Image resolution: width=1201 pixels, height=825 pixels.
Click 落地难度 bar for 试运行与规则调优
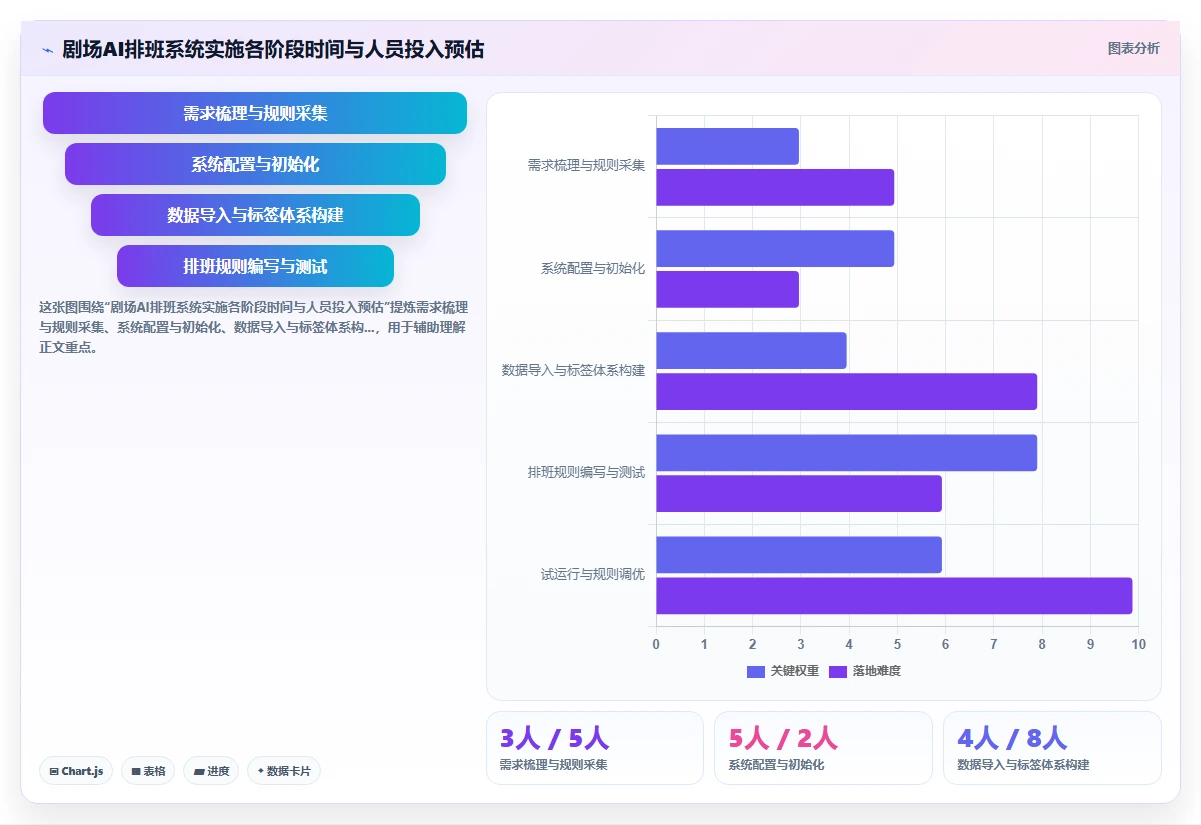(894, 596)
